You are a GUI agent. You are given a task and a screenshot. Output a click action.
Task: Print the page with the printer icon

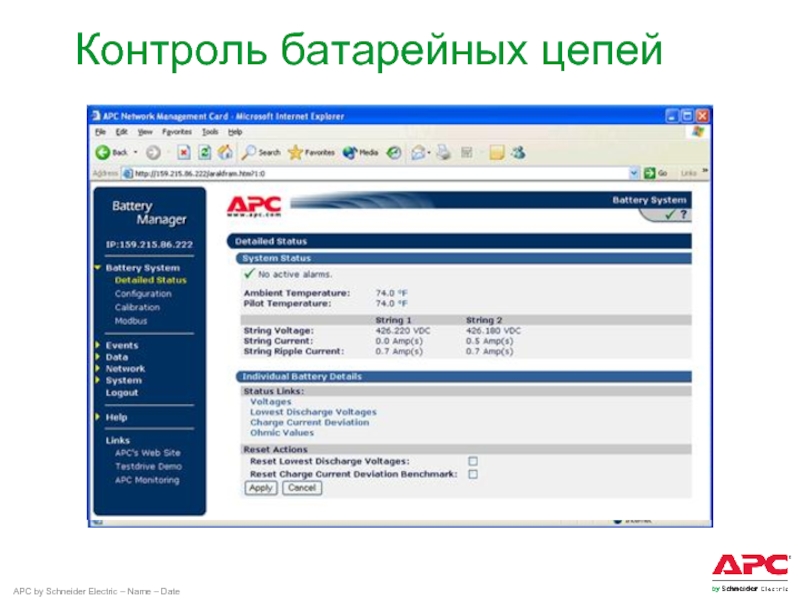[444, 152]
